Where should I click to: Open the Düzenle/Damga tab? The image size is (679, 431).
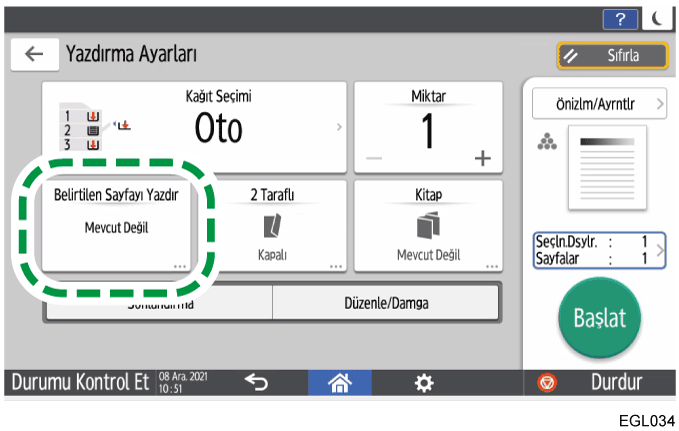[385, 304]
